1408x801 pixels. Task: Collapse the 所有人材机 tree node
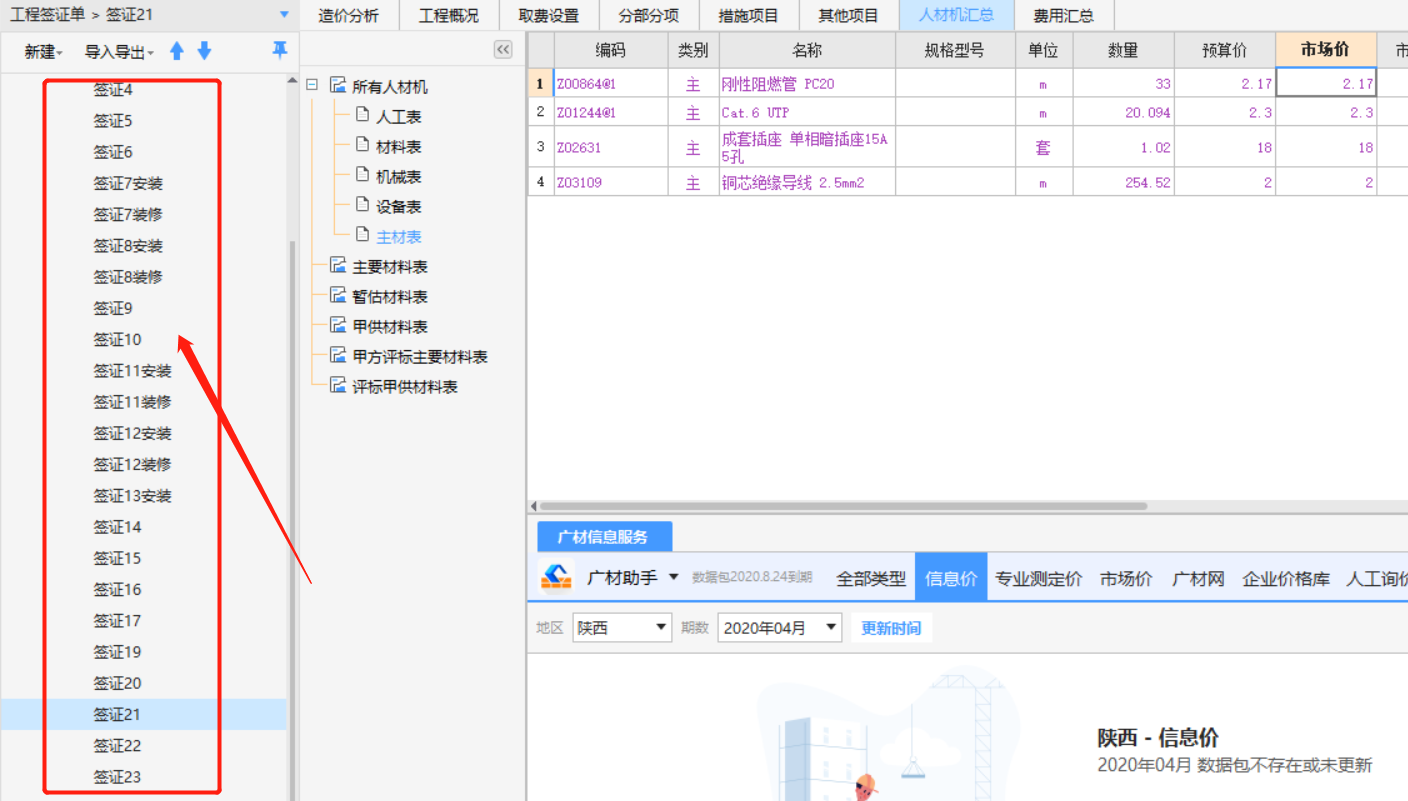(312, 86)
